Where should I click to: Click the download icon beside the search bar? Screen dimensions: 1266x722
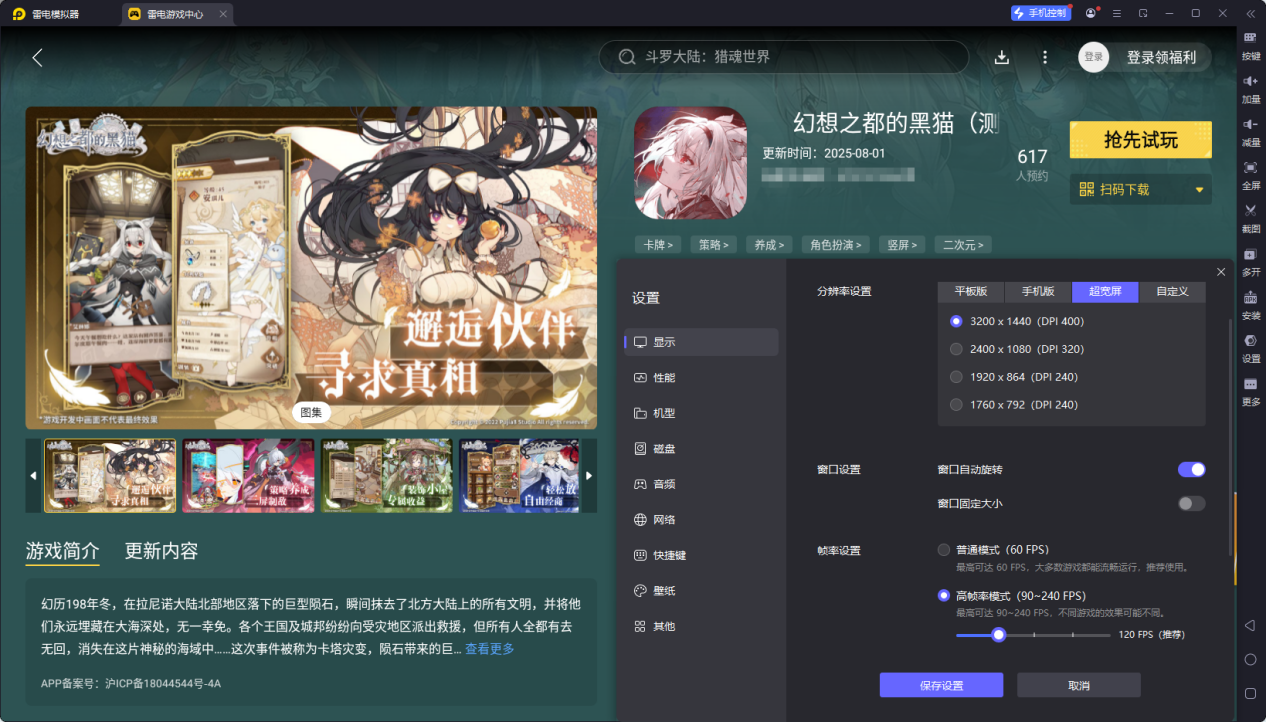point(1002,58)
